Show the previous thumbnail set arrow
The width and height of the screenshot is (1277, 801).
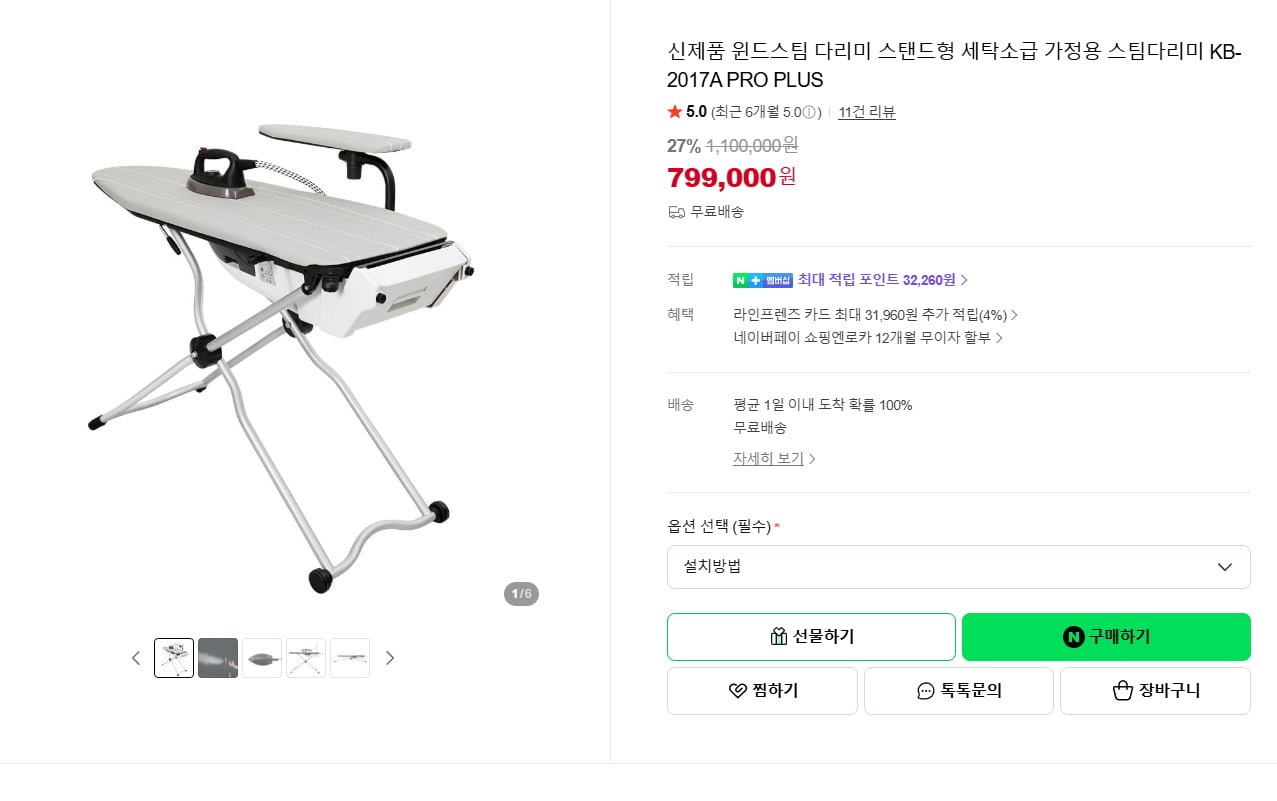(x=136, y=658)
